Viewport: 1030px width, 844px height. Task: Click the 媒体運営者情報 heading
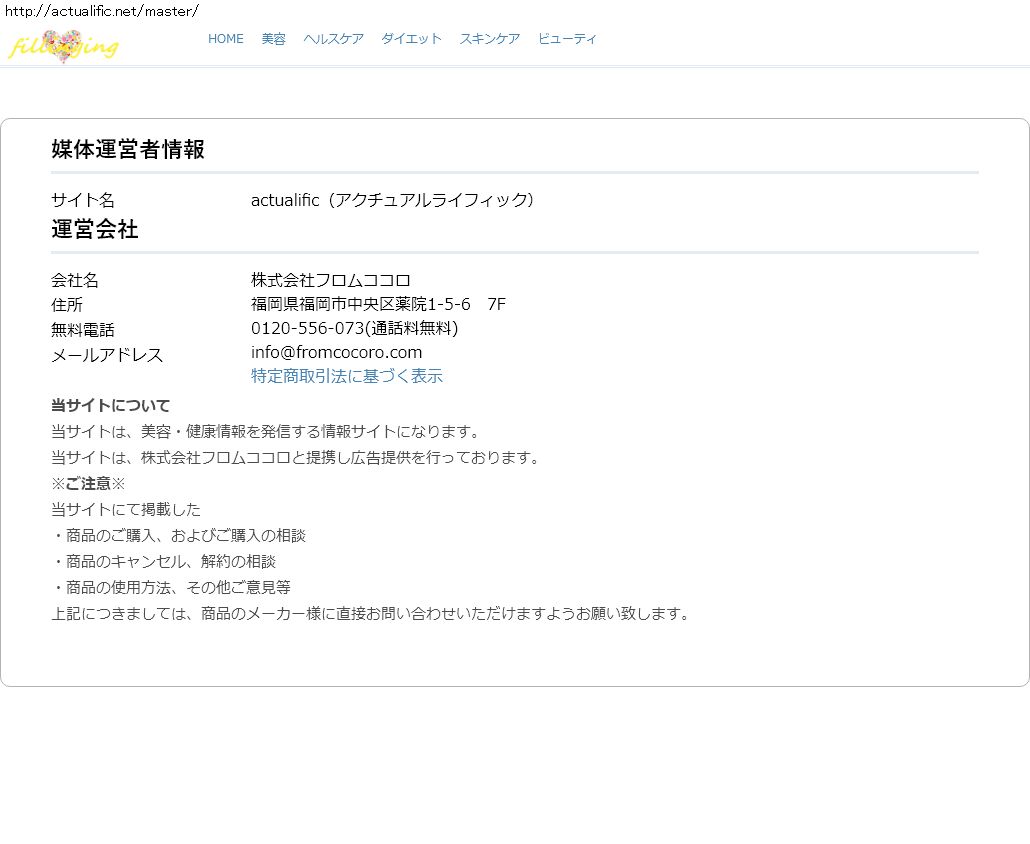click(128, 149)
